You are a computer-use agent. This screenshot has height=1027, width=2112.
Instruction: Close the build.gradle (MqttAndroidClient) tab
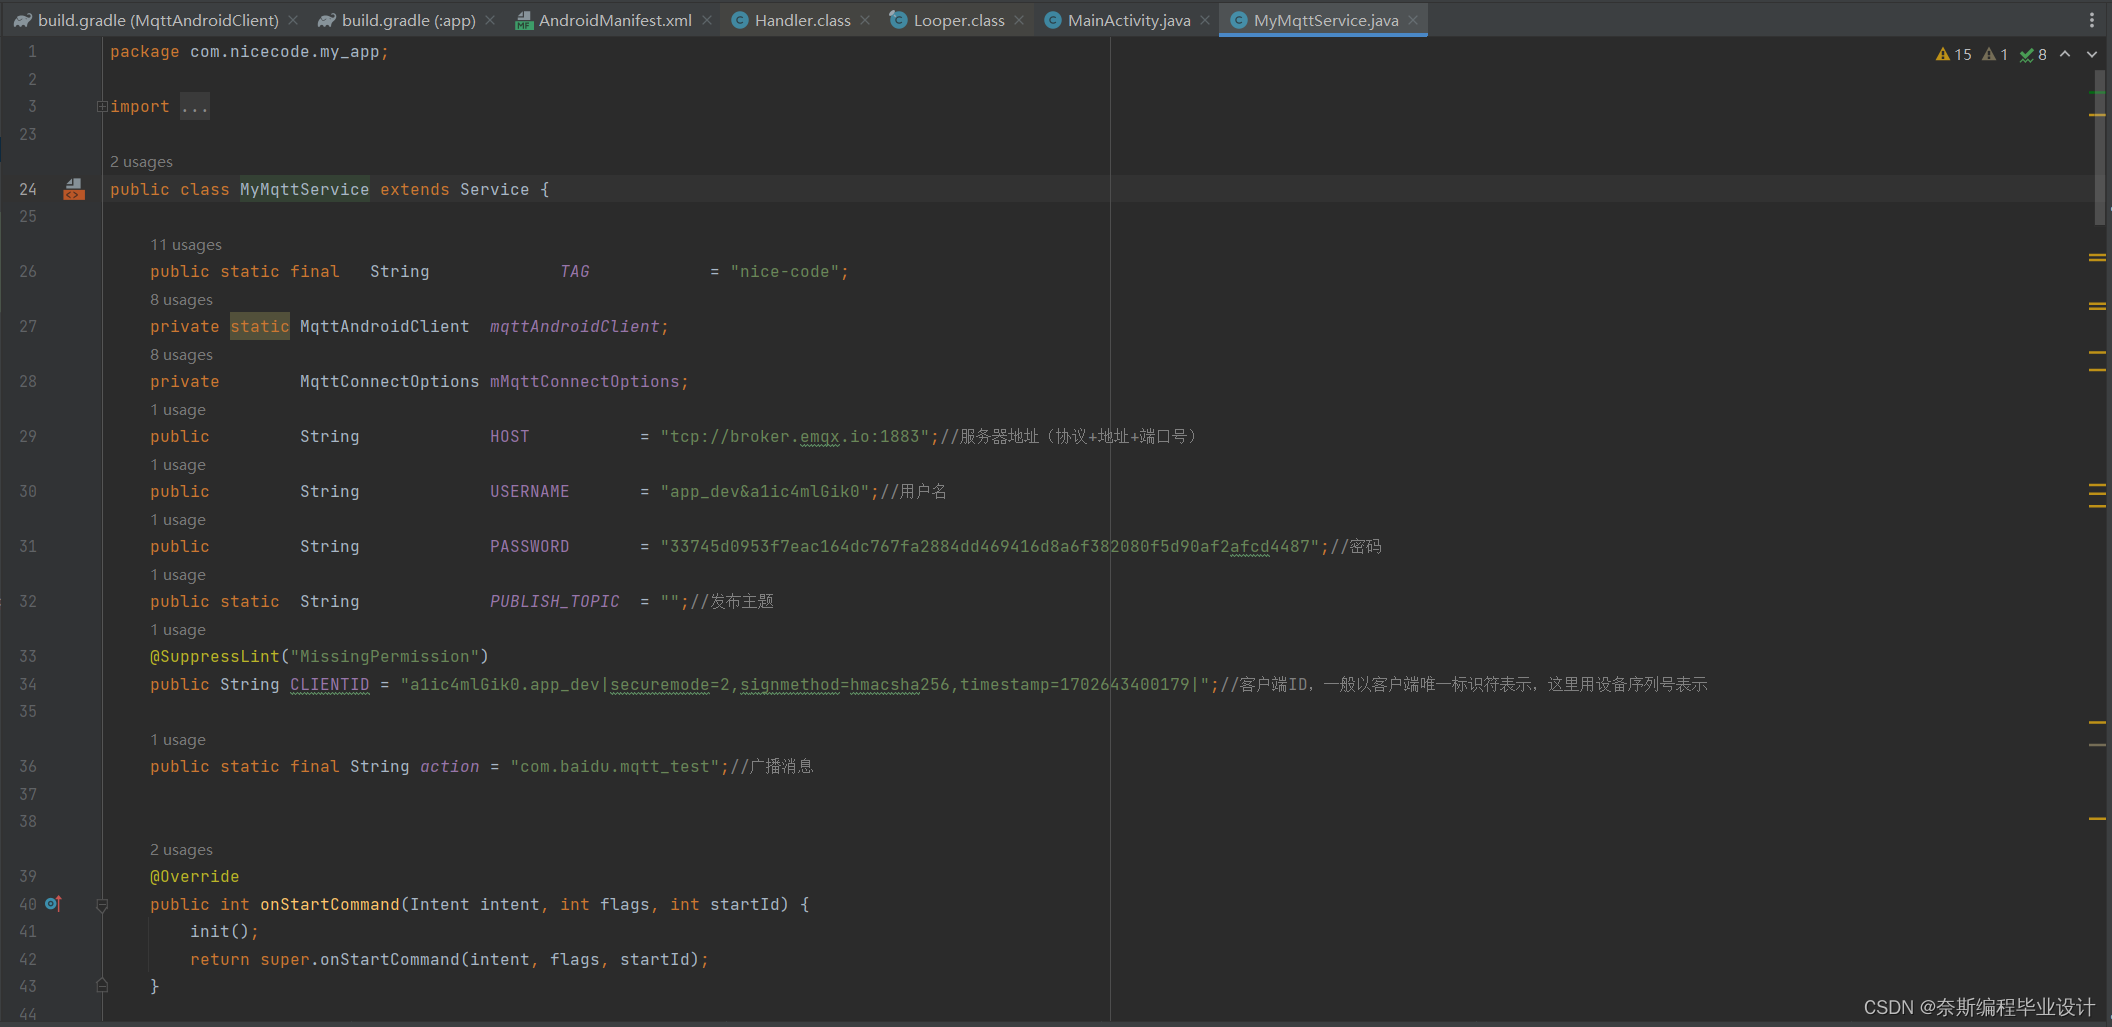pyautogui.click(x=293, y=20)
